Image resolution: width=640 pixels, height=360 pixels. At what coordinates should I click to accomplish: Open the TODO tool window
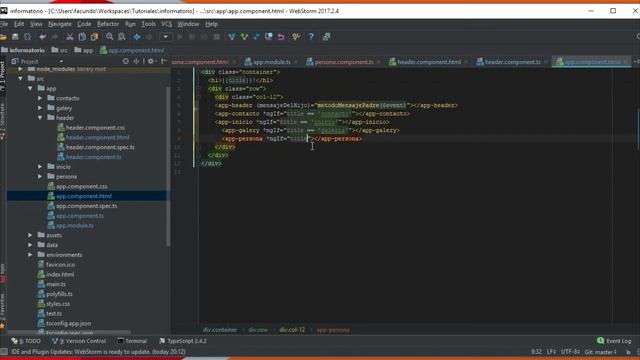(x=26, y=341)
